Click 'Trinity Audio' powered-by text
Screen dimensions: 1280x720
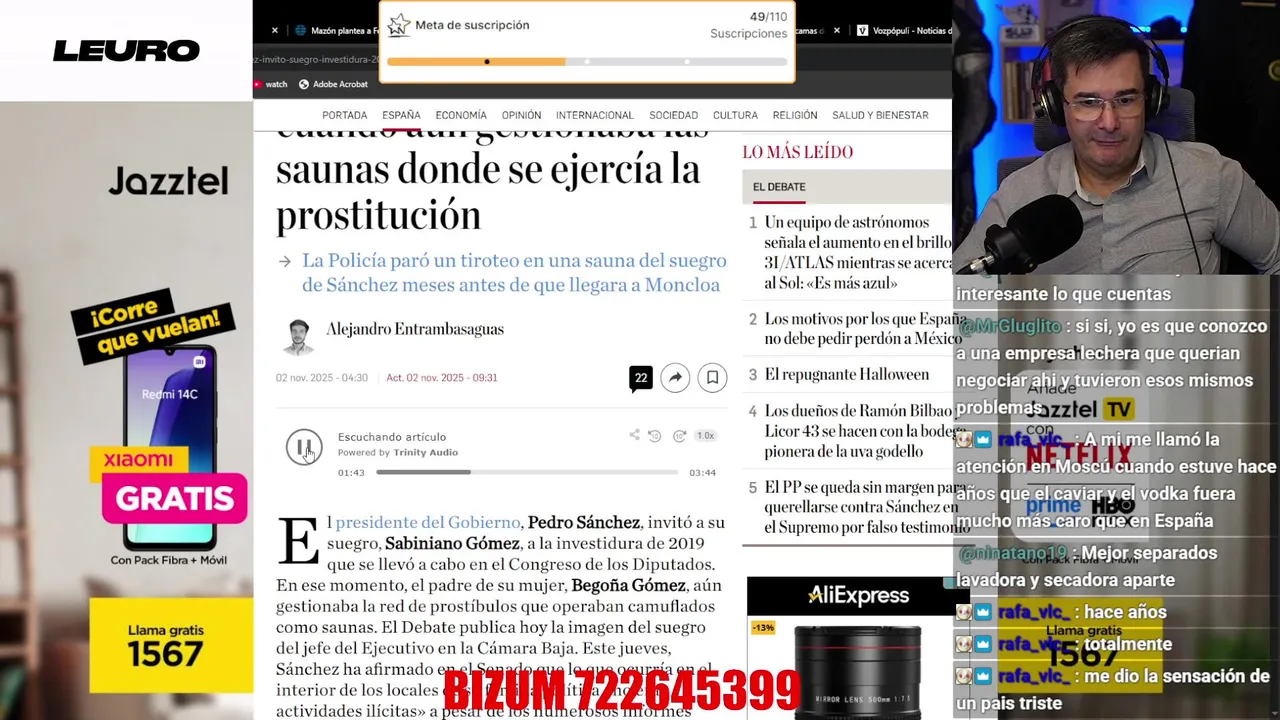pos(426,452)
